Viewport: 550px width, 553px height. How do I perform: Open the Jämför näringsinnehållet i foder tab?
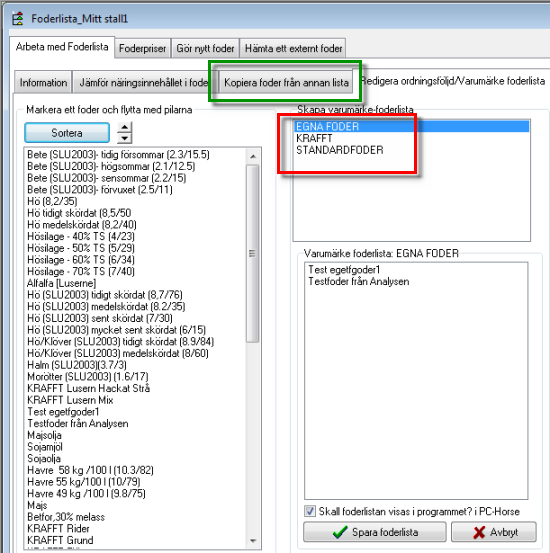[x=144, y=82]
